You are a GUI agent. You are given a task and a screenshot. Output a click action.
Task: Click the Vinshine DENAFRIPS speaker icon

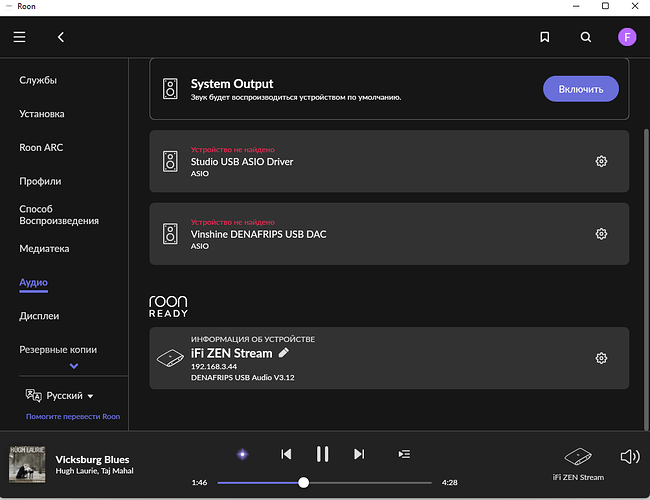[x=170, y=234]
